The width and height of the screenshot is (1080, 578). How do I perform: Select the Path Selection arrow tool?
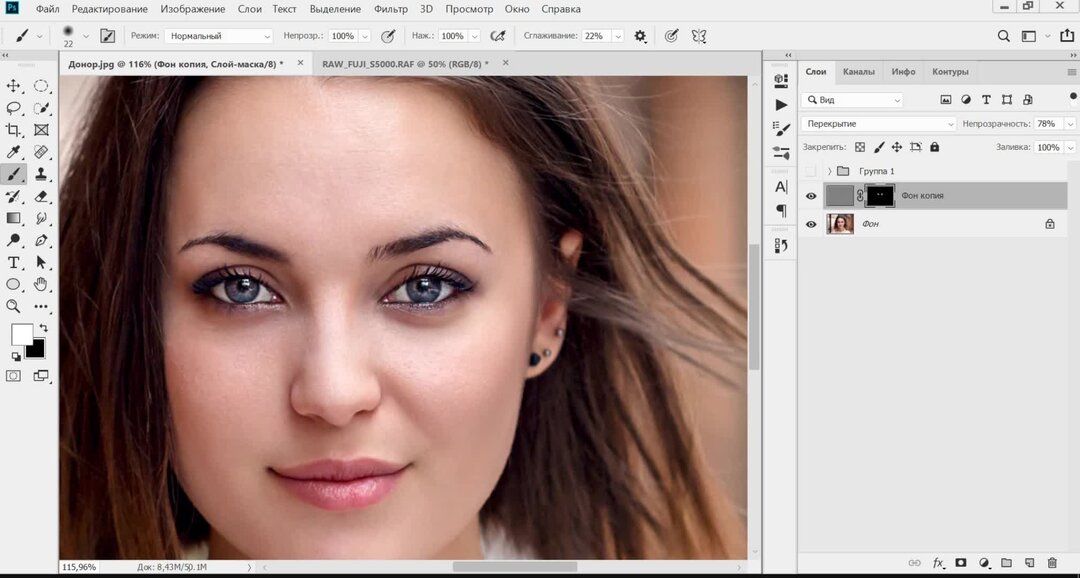pyautogui.click(x=41, y=262)
